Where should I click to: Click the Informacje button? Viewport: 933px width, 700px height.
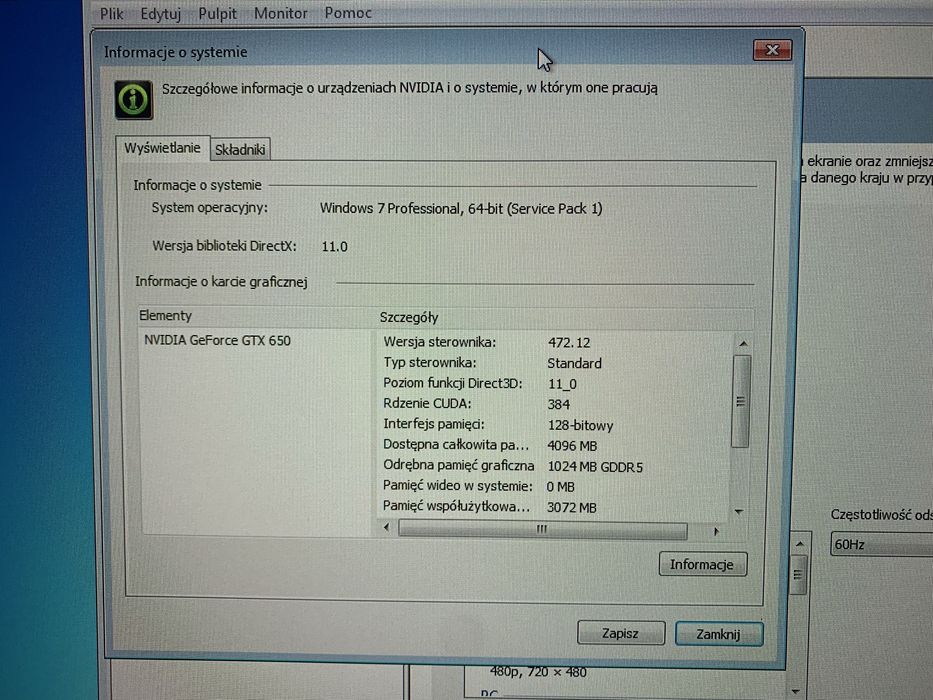[702, 564]
